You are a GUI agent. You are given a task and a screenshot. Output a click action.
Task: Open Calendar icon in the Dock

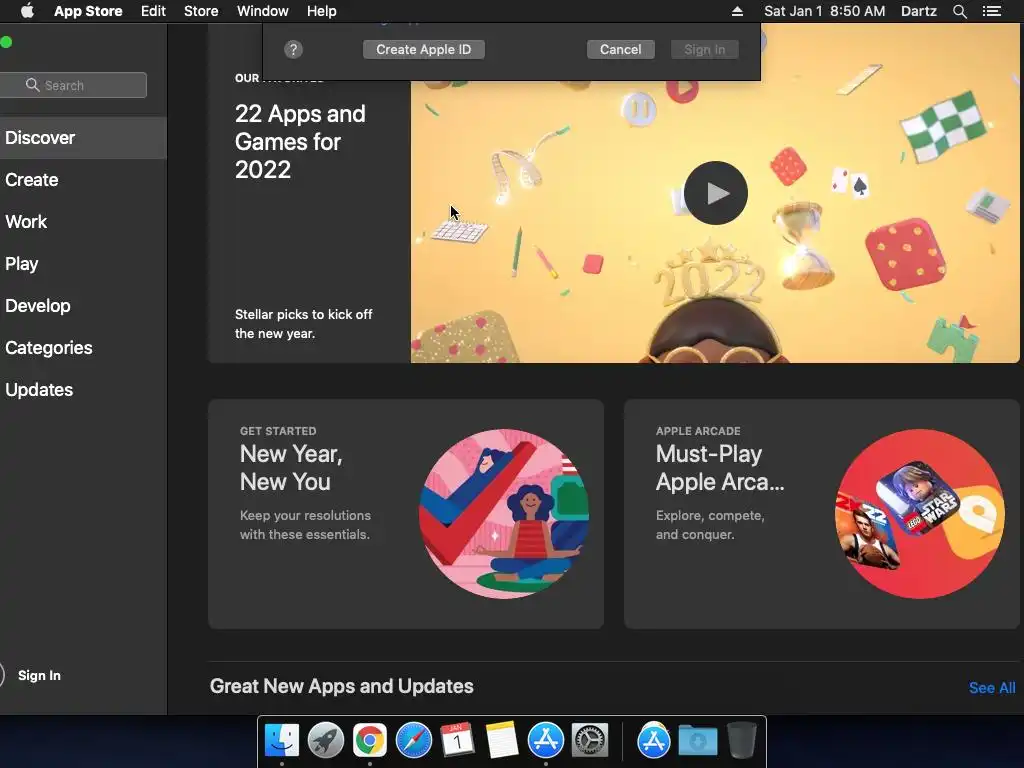tap(457, 741)
